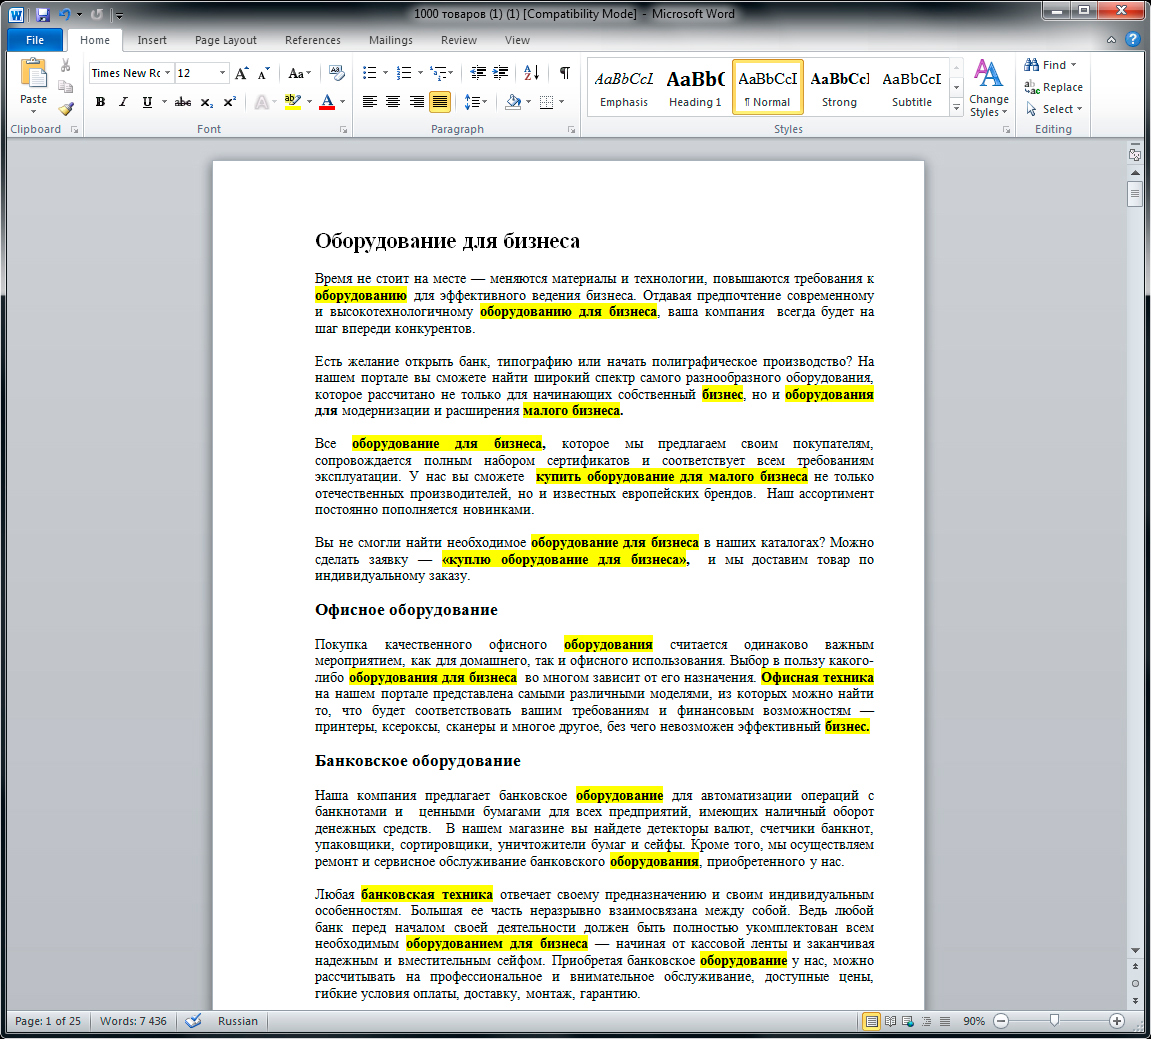This screenshot has height=1039, width=1151.
Task: Save document with floppy disk icon
Action: click(42, 14)
